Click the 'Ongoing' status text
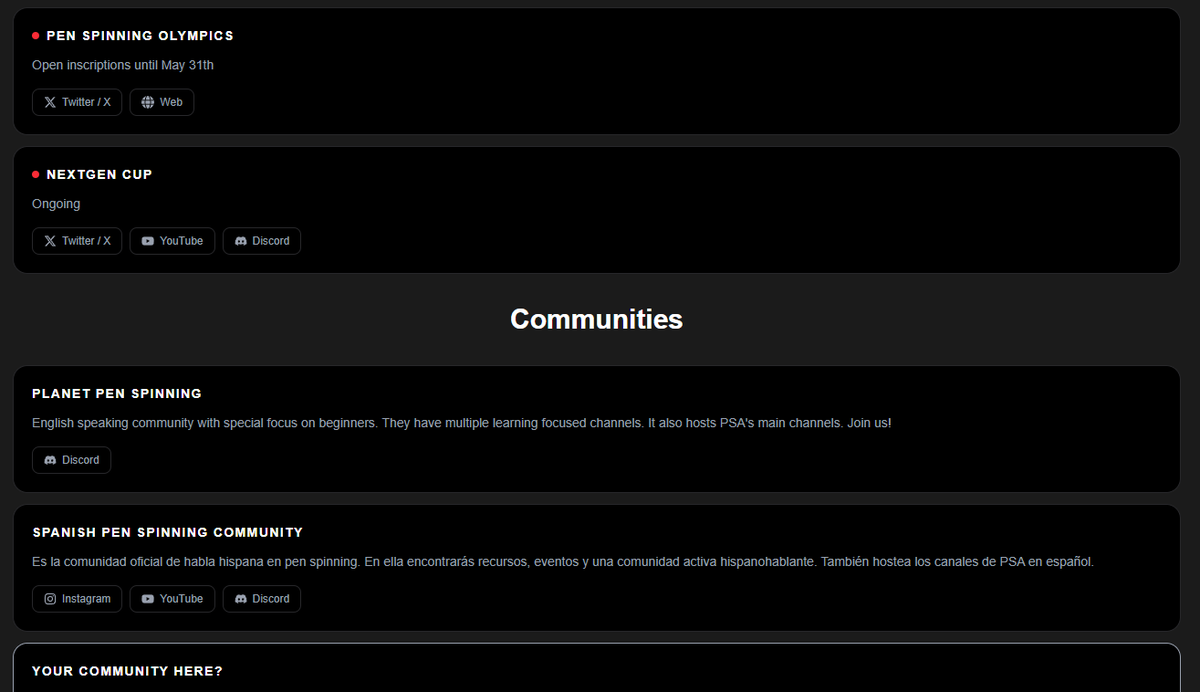 coord(56,204)
